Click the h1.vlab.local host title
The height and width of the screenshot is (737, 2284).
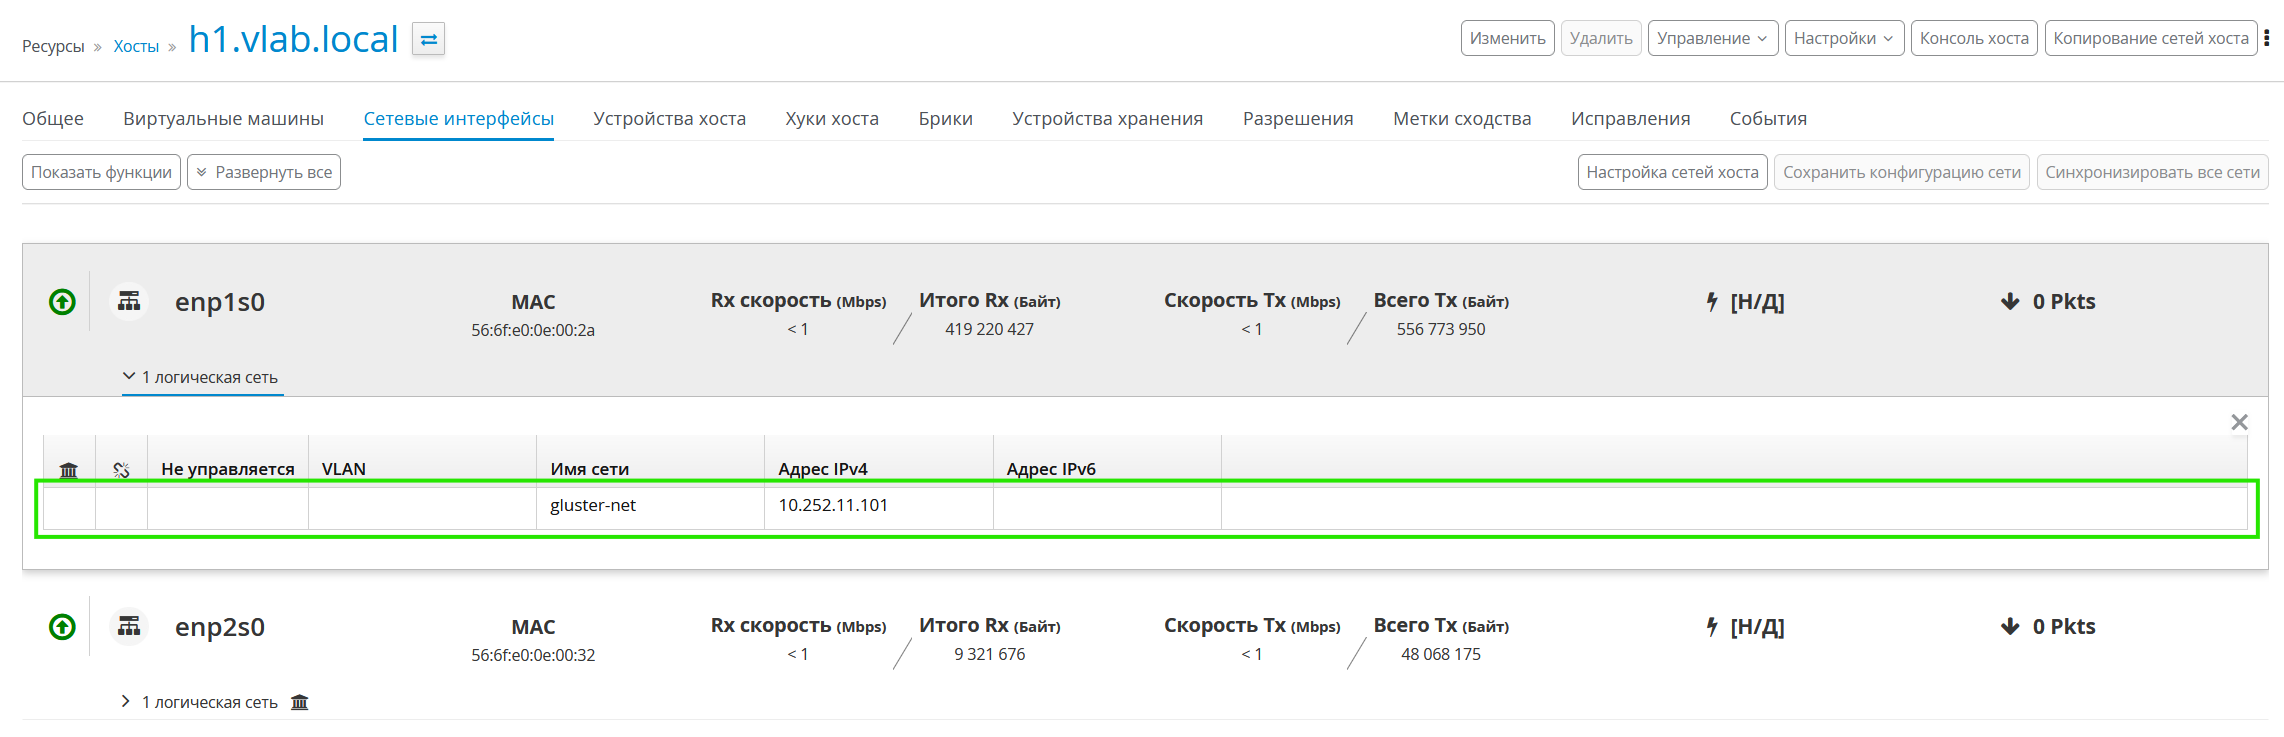(x=294, y=39)
